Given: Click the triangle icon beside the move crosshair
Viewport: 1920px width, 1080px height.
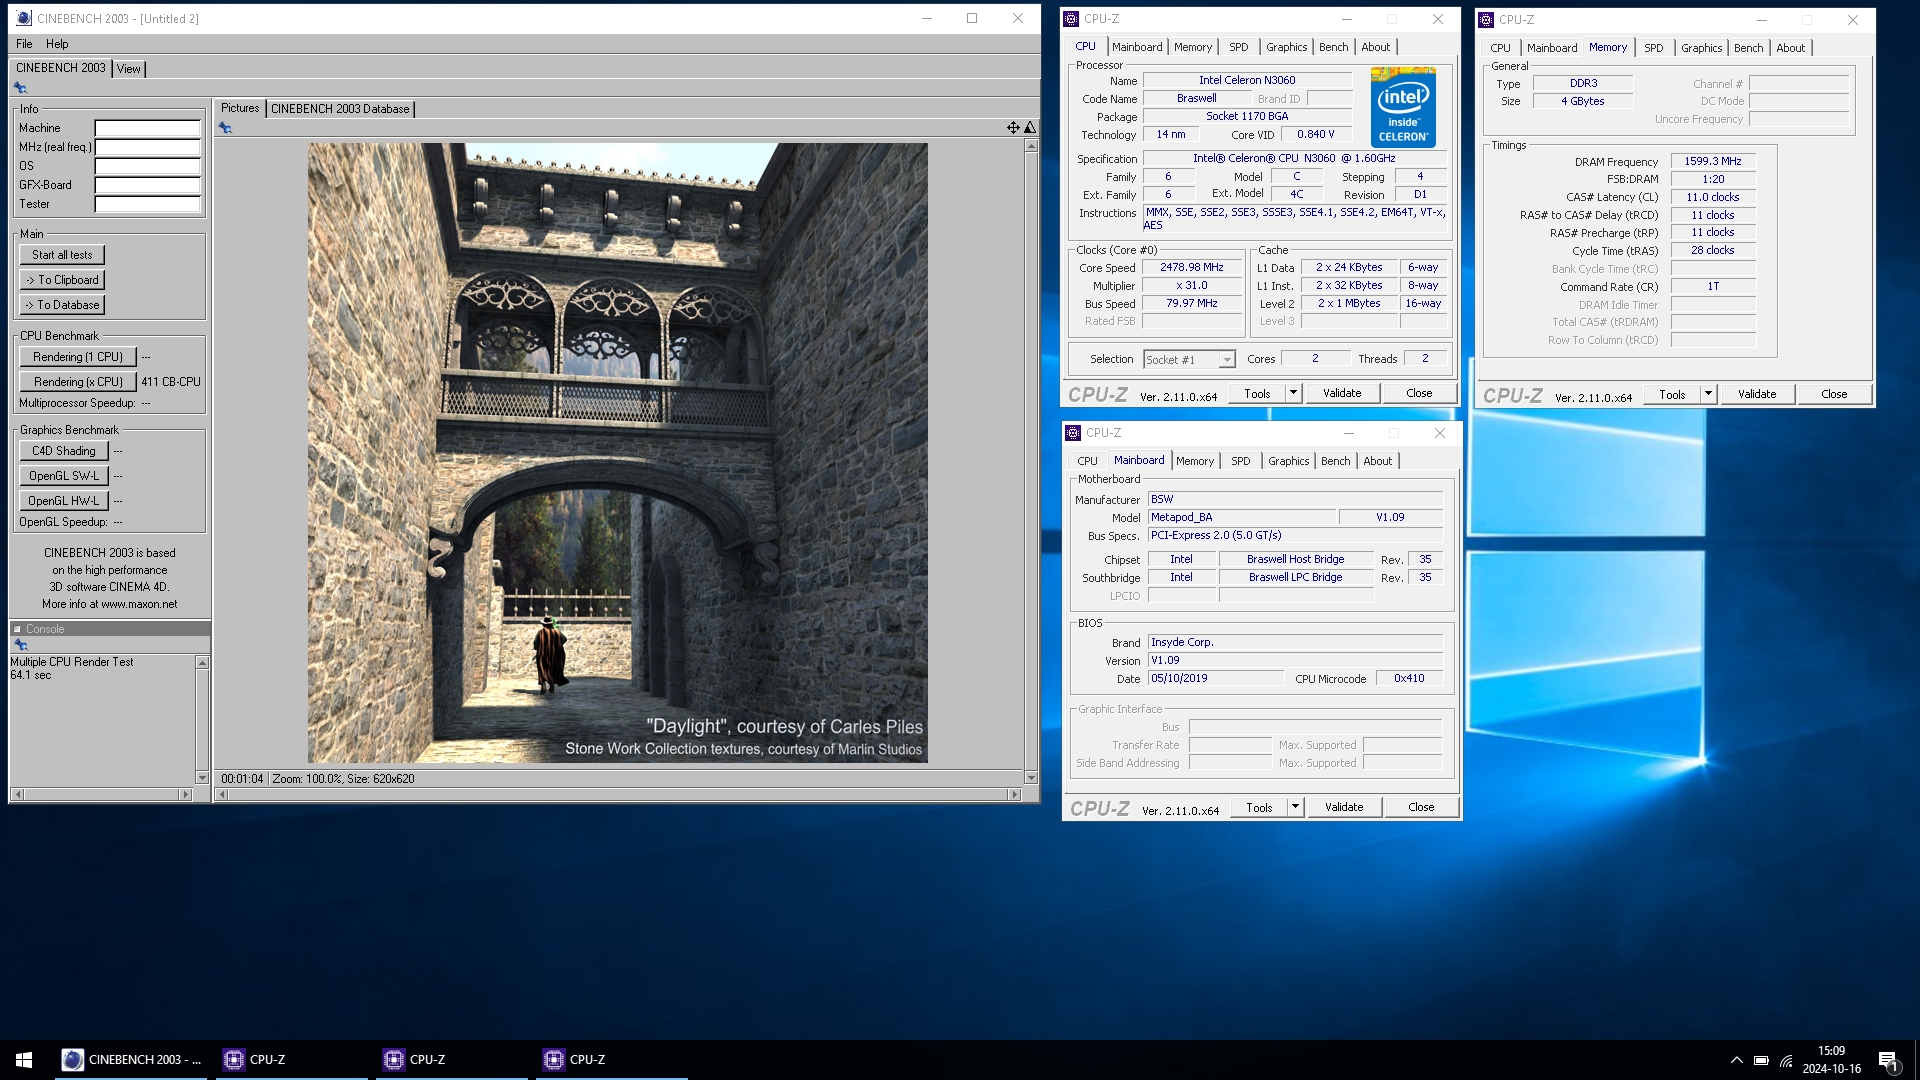Looking at the screenshot, I should (1030, 127).
